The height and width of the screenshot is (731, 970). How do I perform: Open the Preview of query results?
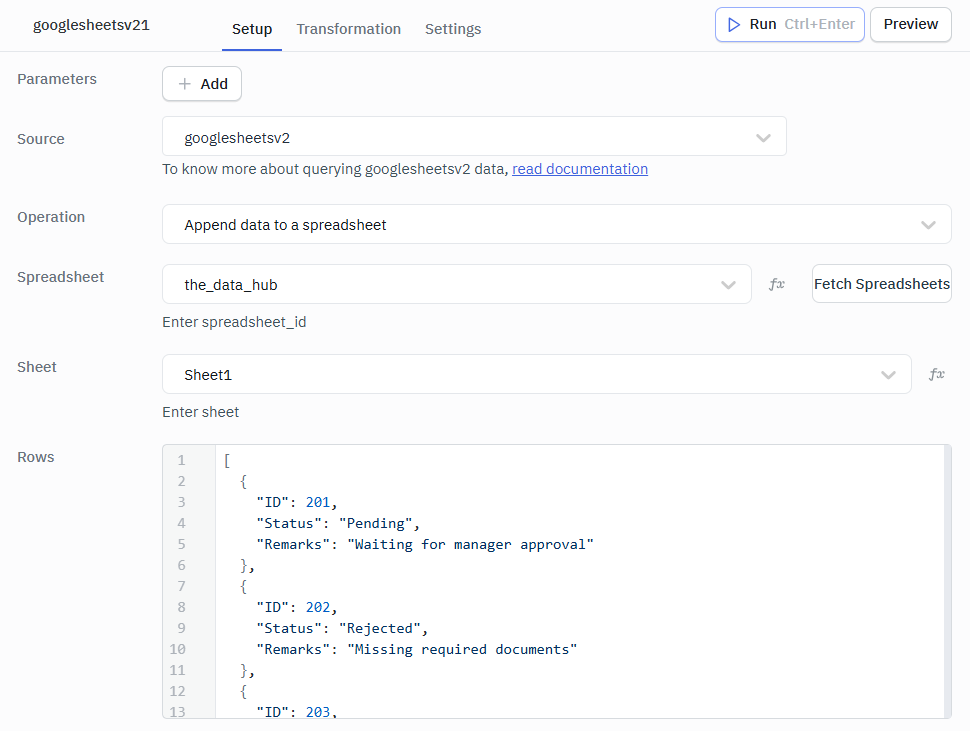click(x=910, y=25)
